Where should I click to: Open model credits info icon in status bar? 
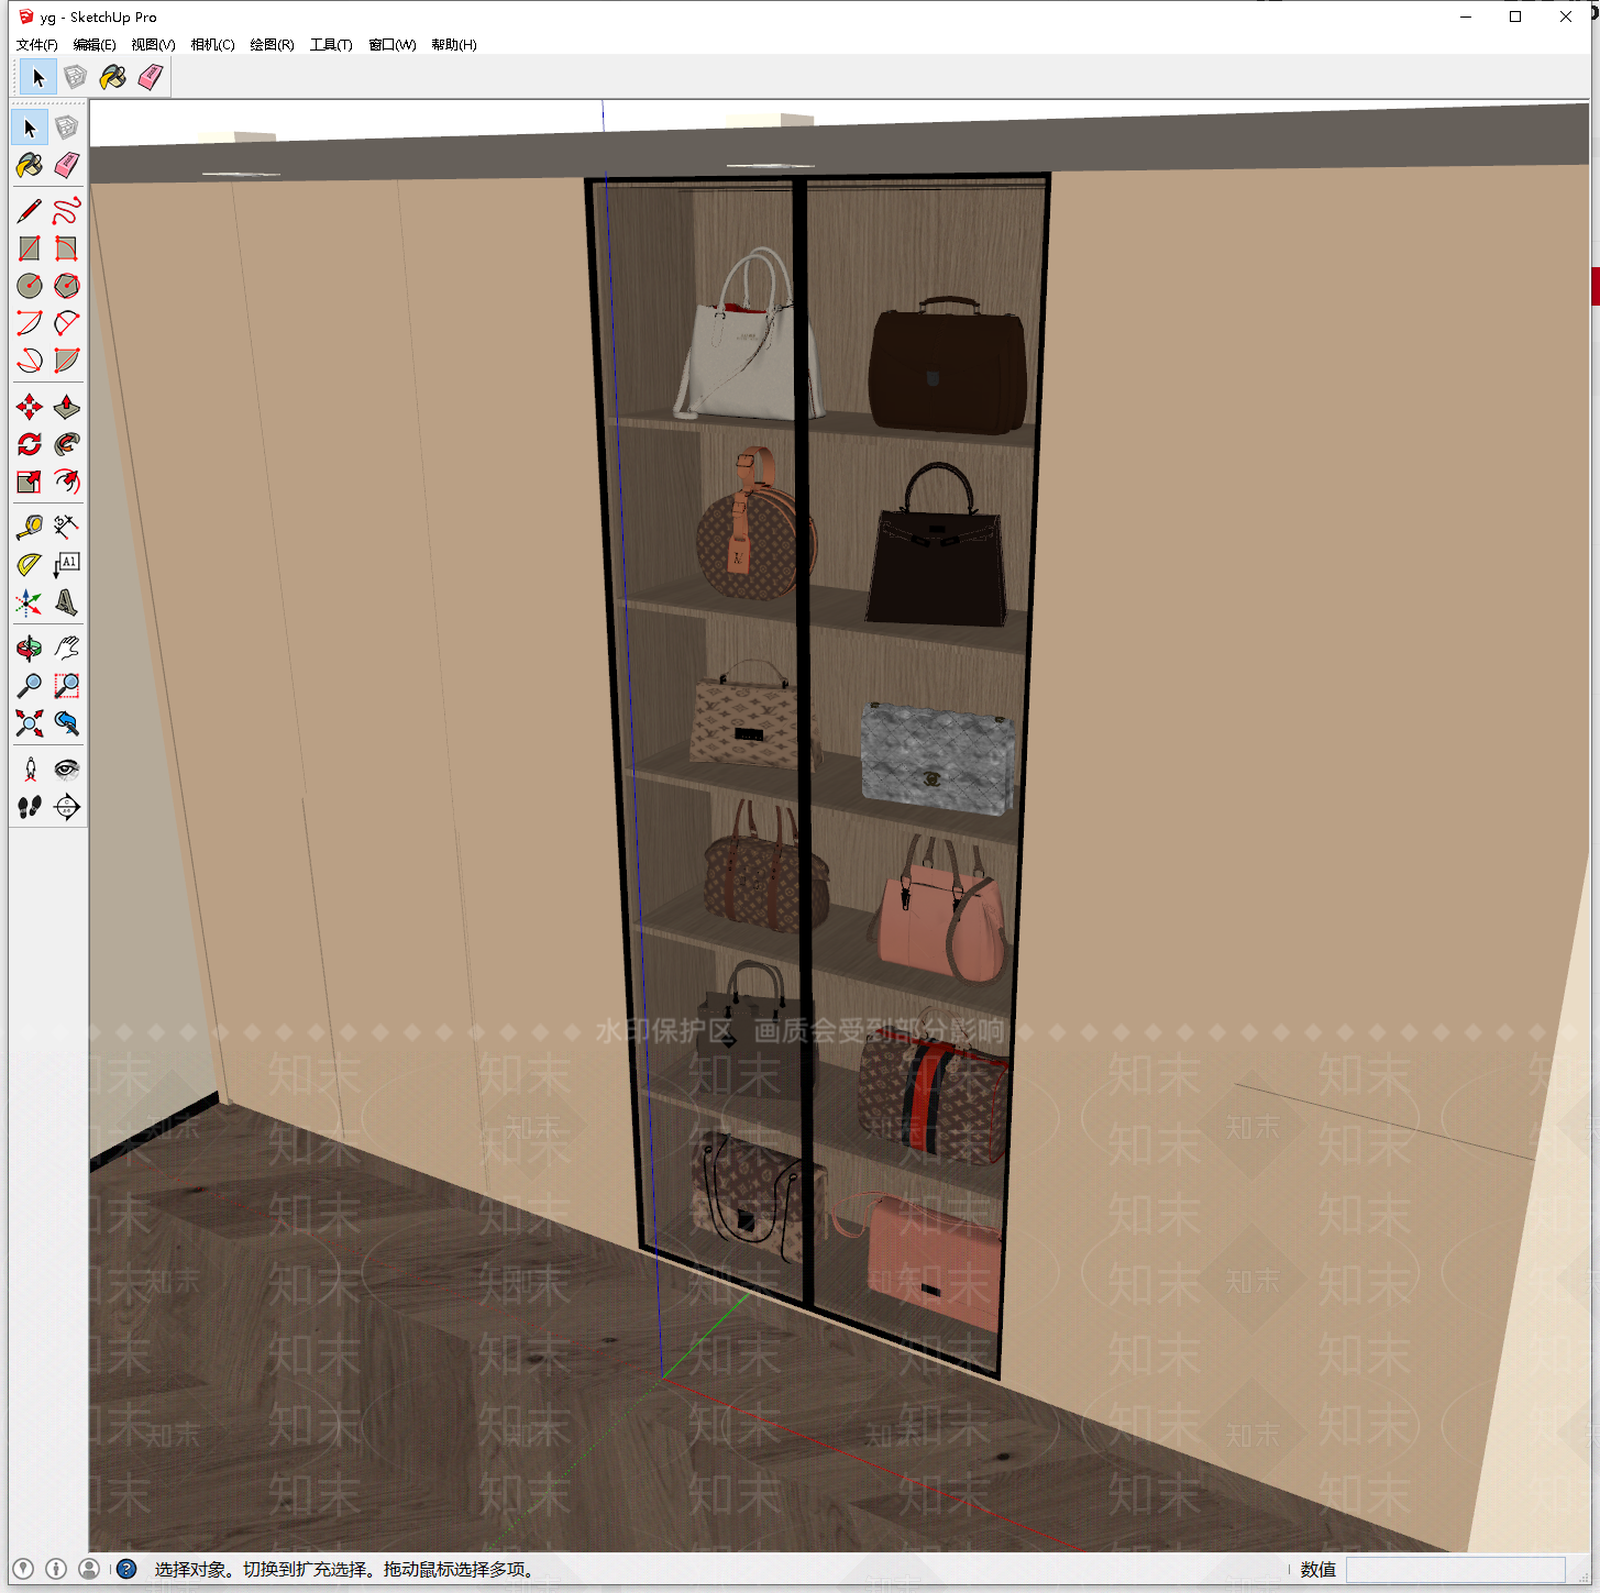pos(56,1569)
